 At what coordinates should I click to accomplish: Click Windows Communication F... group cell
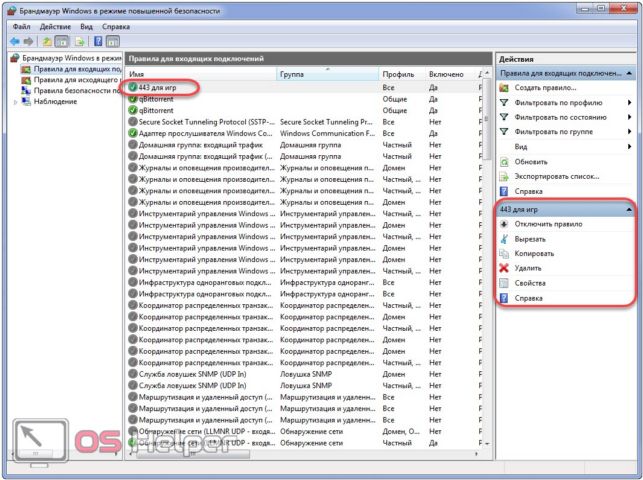tap(327, 133)
